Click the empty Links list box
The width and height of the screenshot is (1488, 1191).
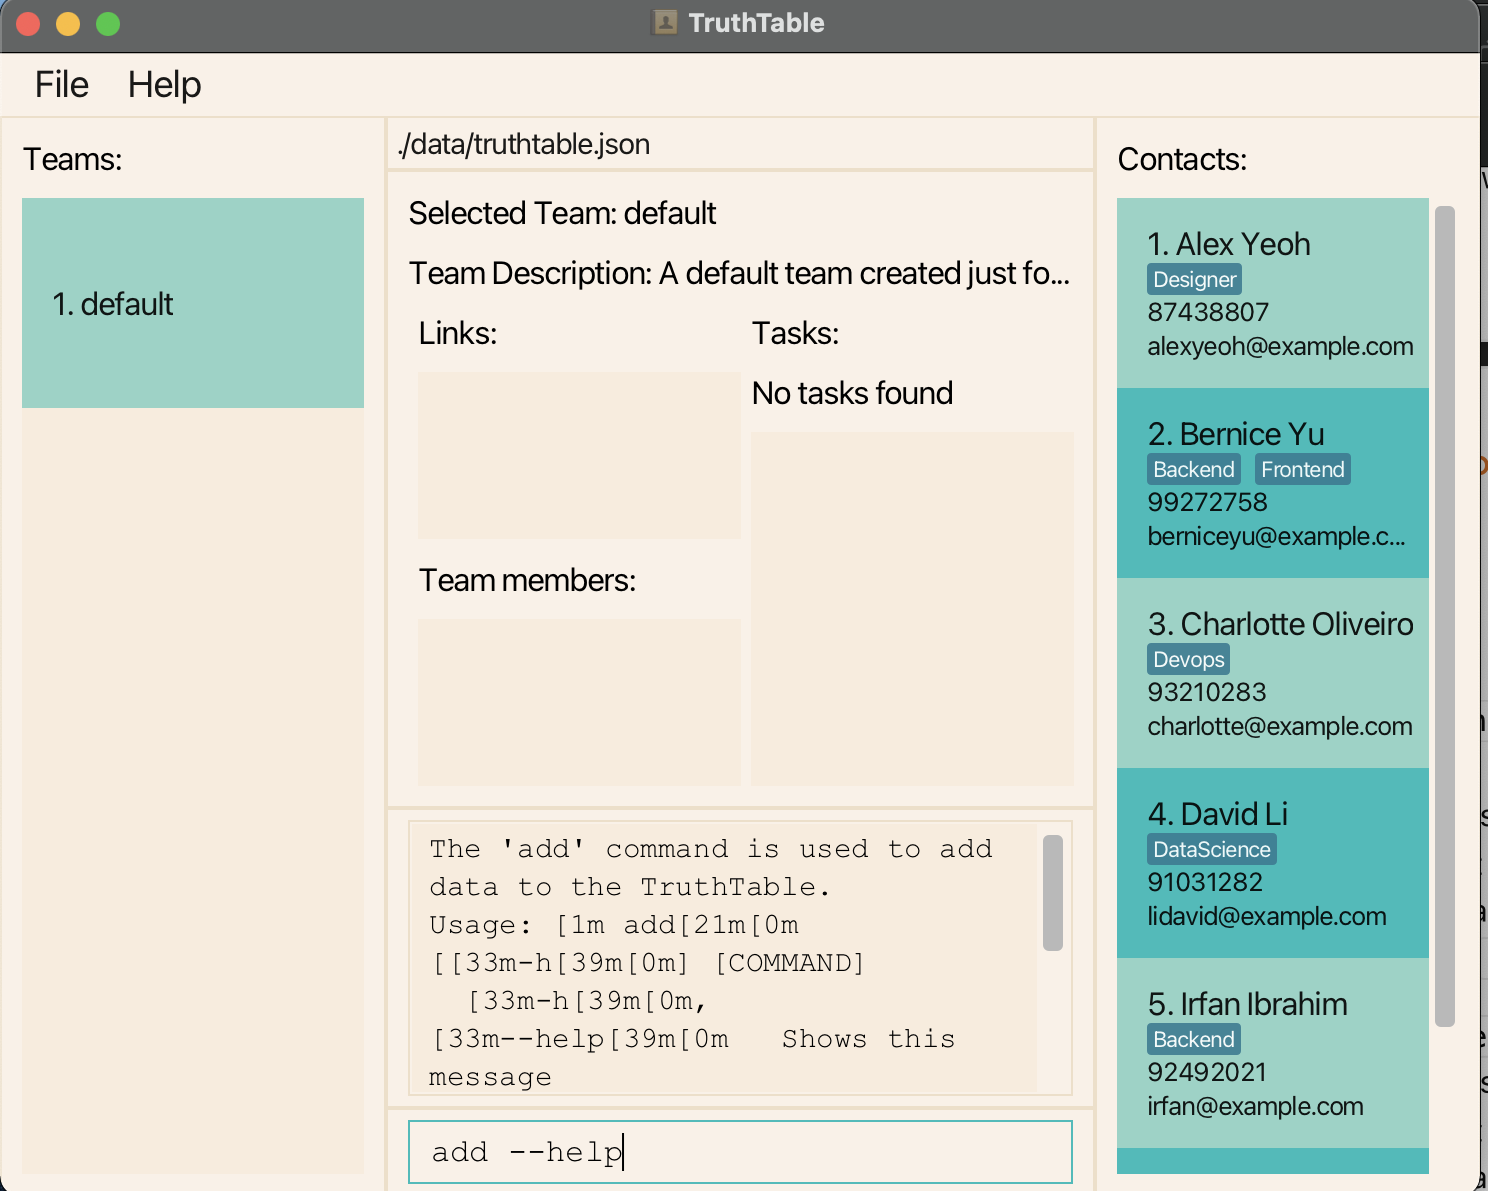[579, 456]
